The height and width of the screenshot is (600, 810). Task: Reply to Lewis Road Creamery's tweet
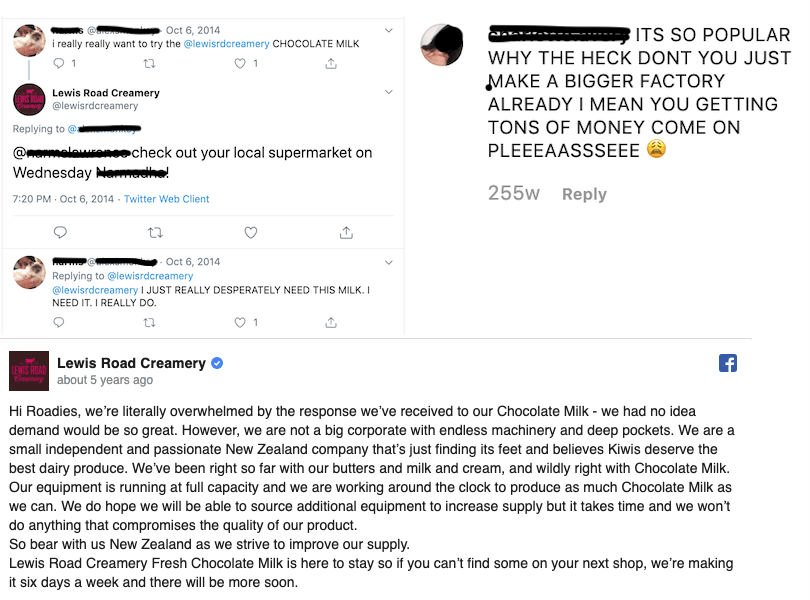(x=60, y=232)
